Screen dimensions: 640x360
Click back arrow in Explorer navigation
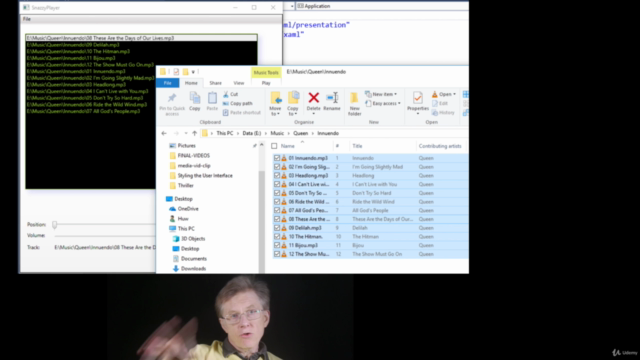(164, 133)
